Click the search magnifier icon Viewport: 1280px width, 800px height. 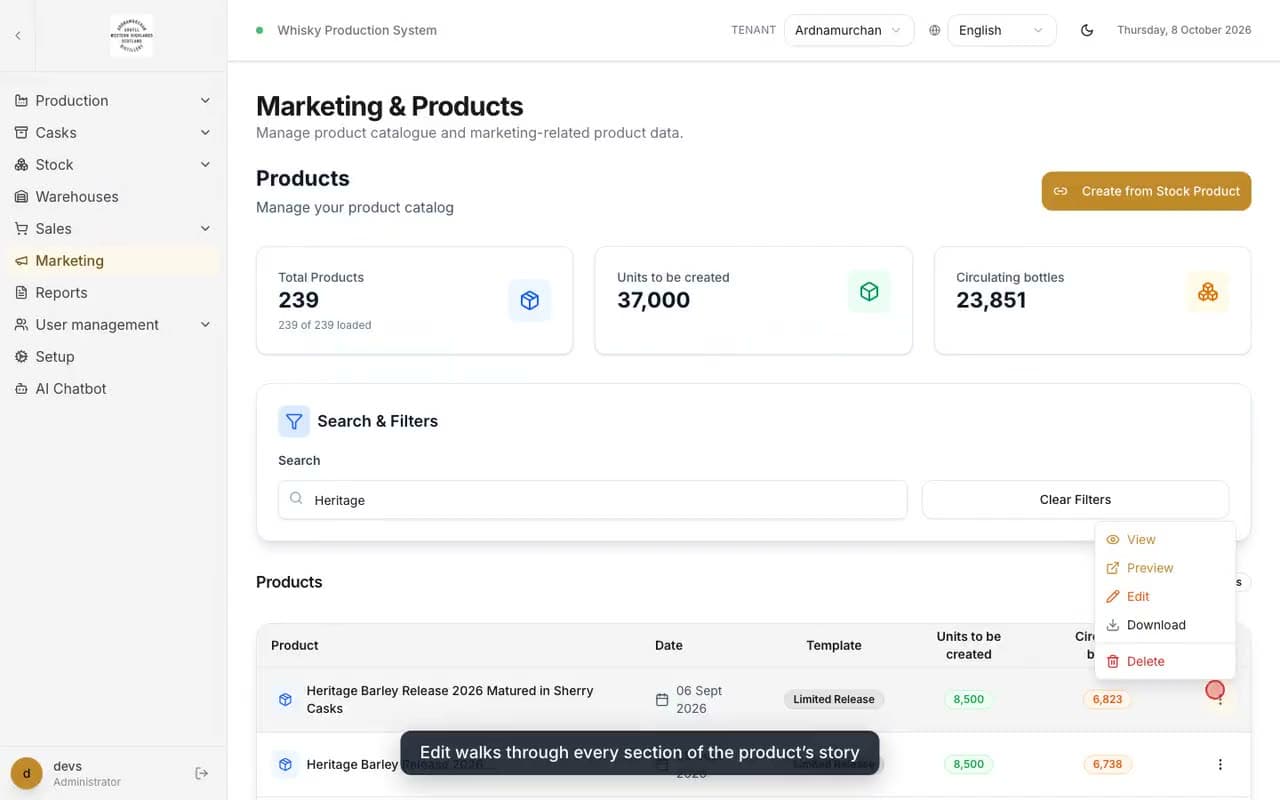pyautogui.click(x=296, y=498)
